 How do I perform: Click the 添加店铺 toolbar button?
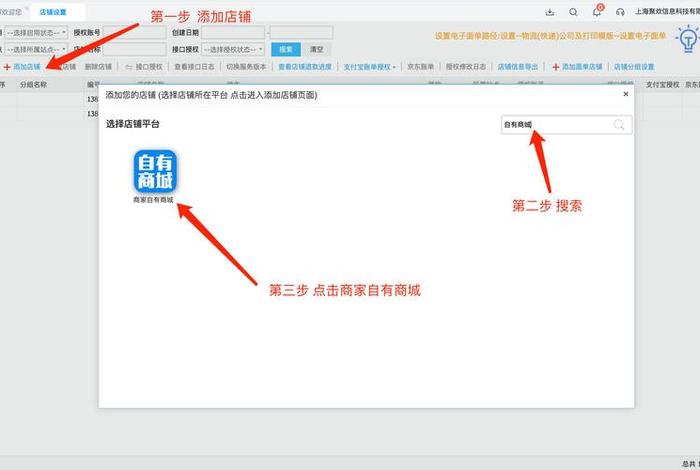[22, 67]
